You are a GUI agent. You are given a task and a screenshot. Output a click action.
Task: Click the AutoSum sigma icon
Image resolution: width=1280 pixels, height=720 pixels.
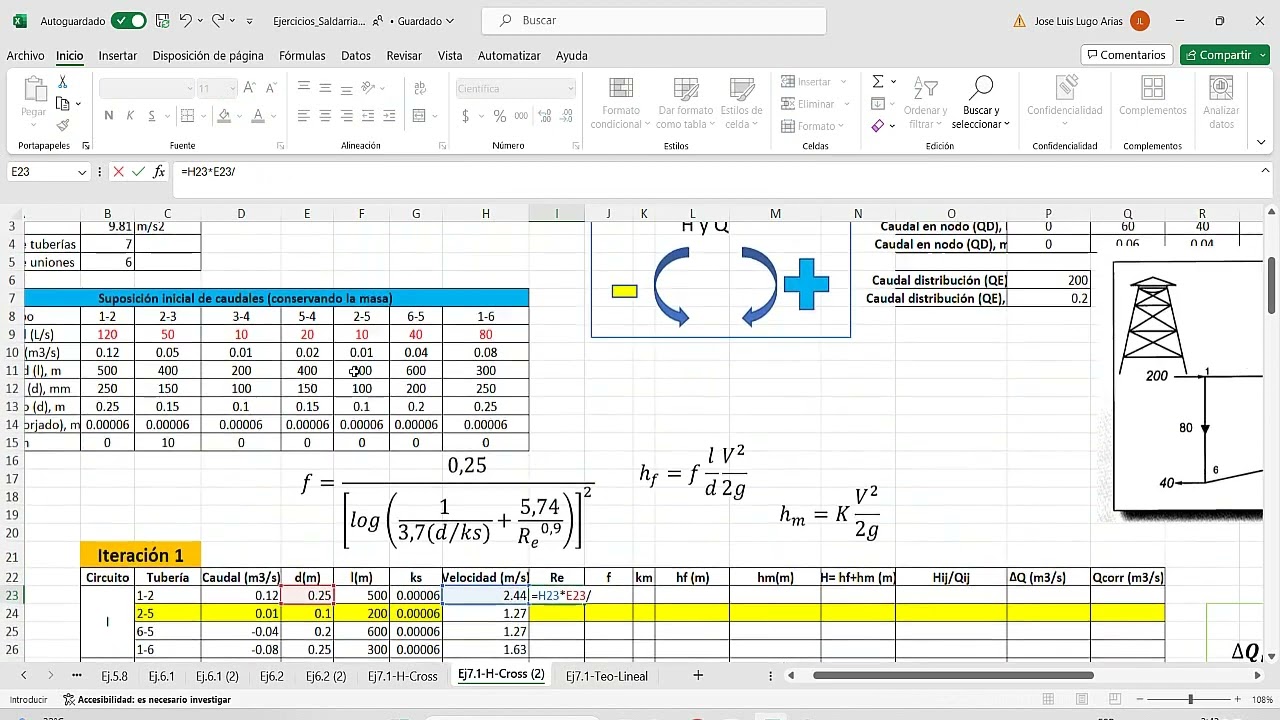click(878, 82)
